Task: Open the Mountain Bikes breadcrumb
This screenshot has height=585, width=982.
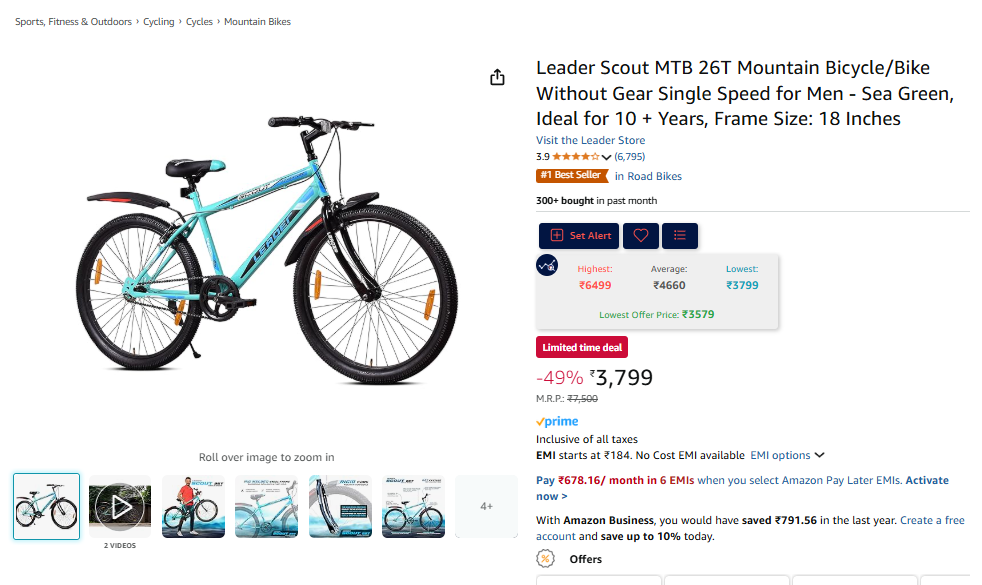Action: click(257, 21)
